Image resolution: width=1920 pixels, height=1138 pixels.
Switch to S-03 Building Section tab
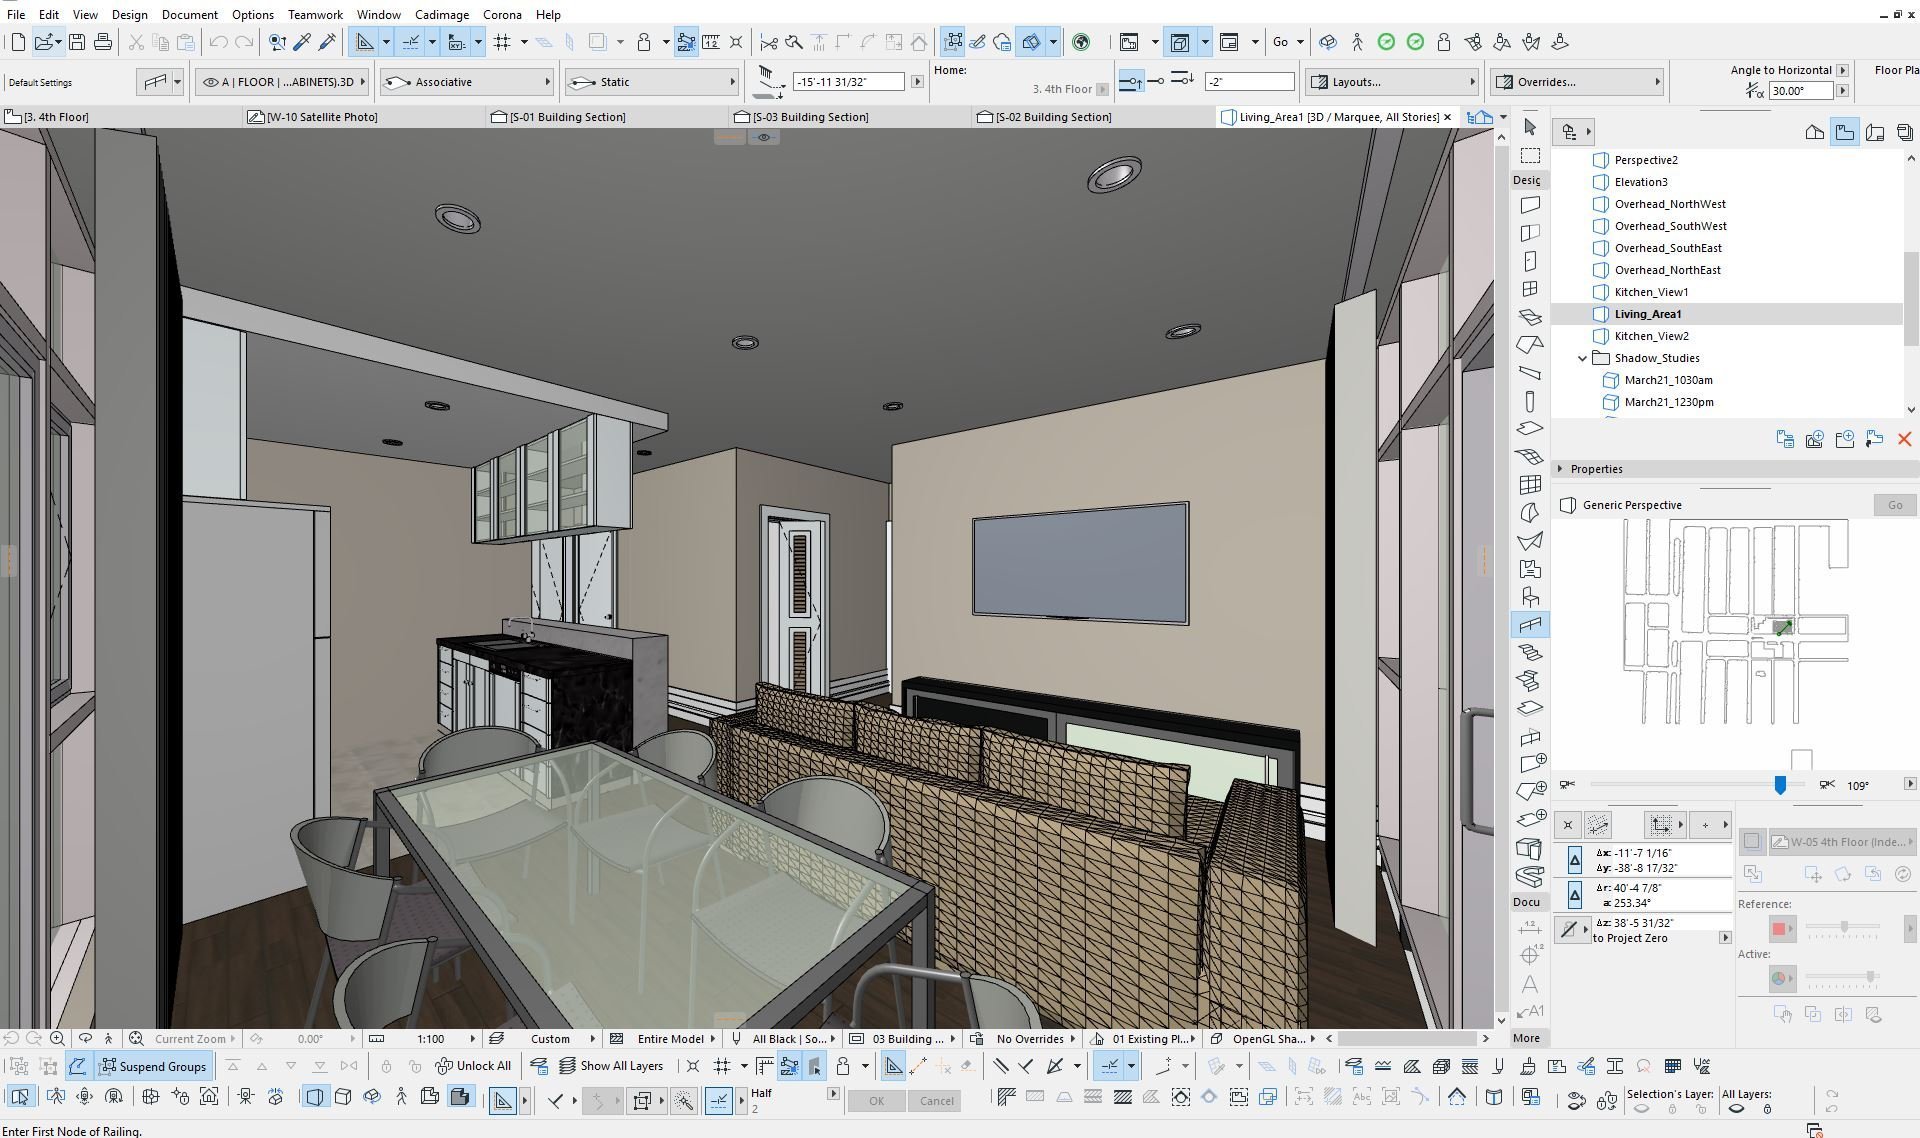[809, 117]
